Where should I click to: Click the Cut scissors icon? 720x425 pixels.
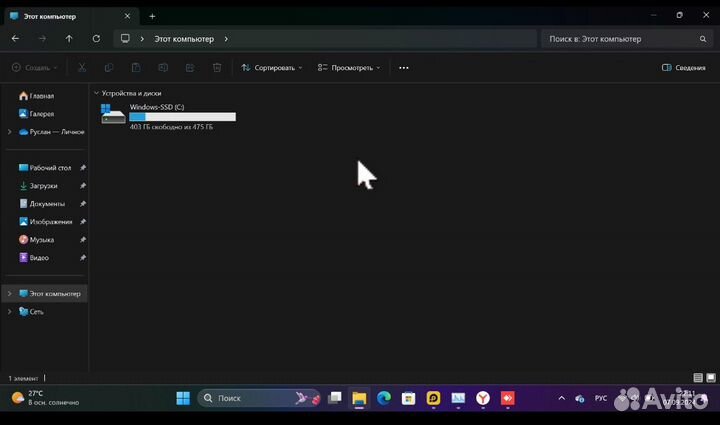[x=82, y=67]
